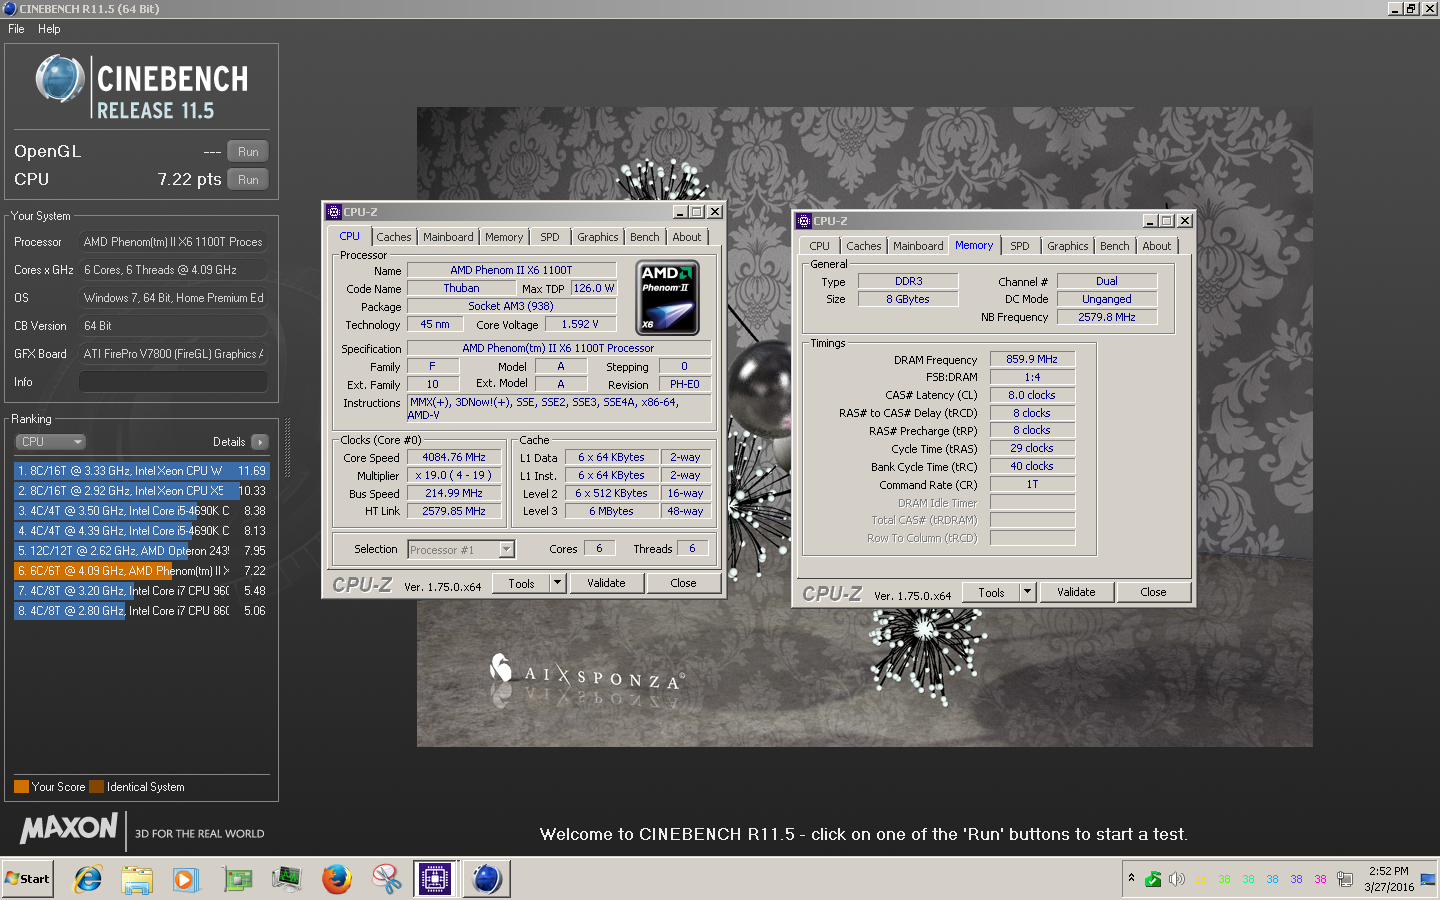Expand Tools dropdown arrow in left CPU-Z

pos(558,583)
